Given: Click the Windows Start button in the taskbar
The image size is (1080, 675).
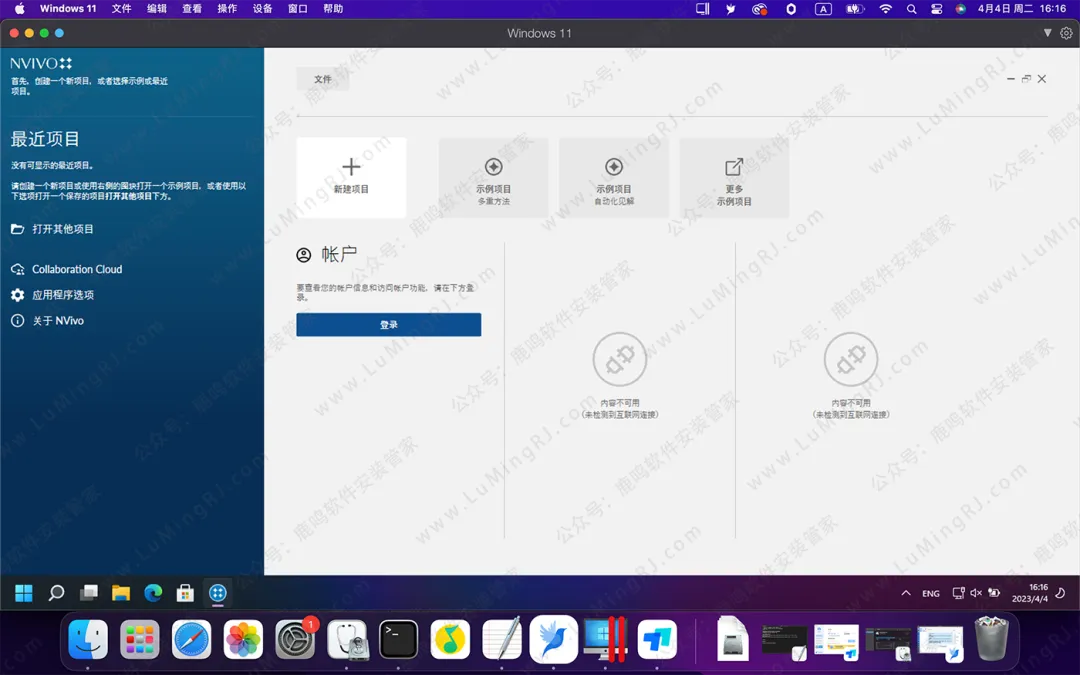Looking at the screenshot, I should coord(24,593).
